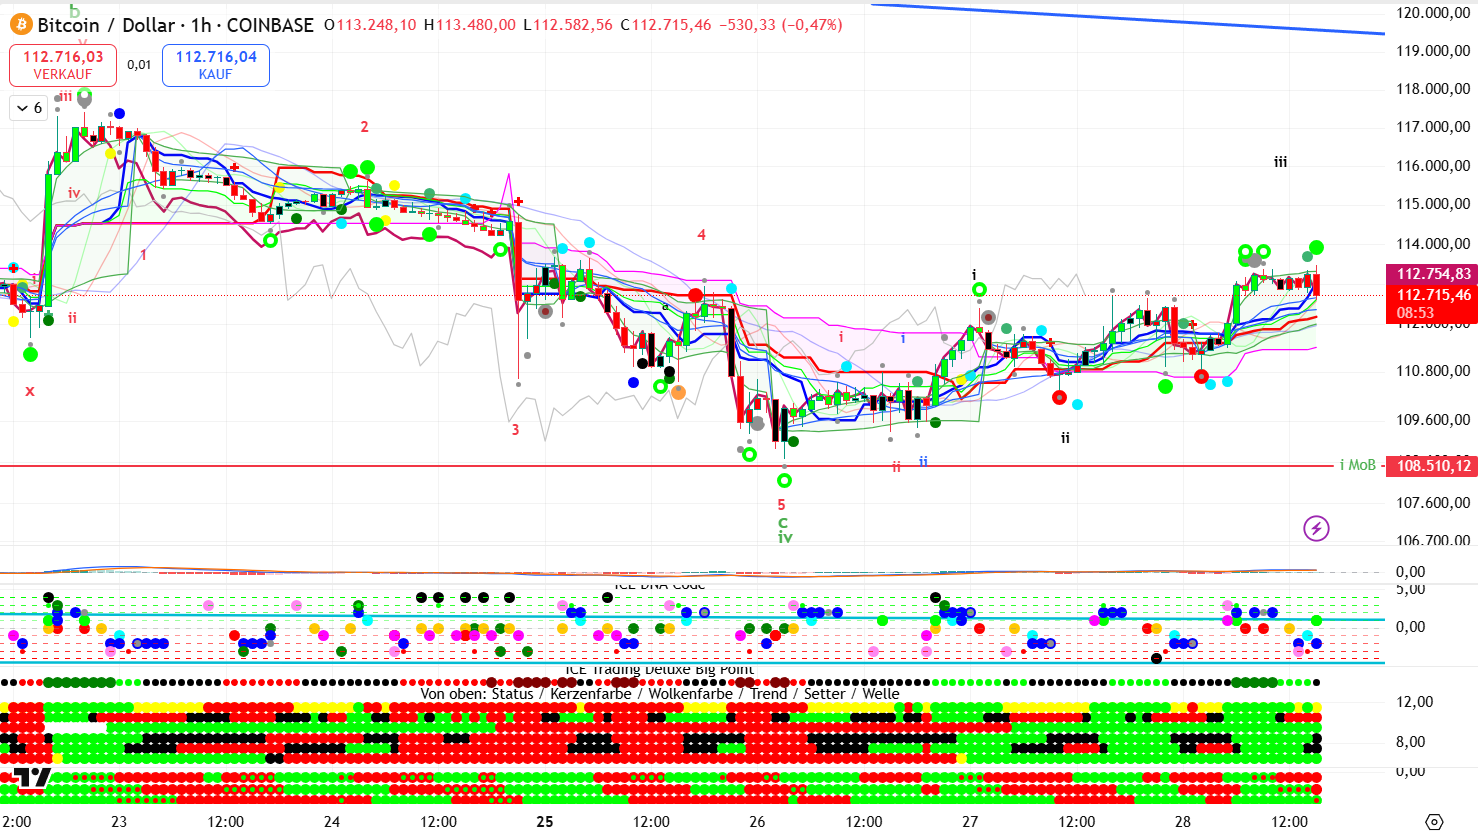This screenshot has width=1478, height=837.
Task: Click the orange Bitcoin symbol logo
Action: [21, 25]
